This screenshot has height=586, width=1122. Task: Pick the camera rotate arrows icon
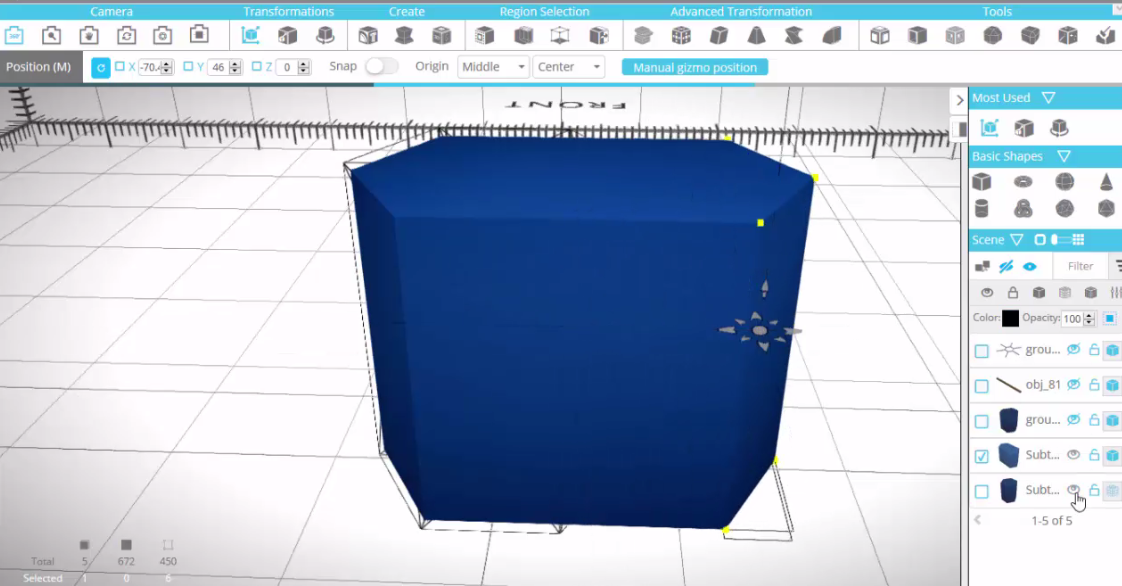click(x=126, y=35)
